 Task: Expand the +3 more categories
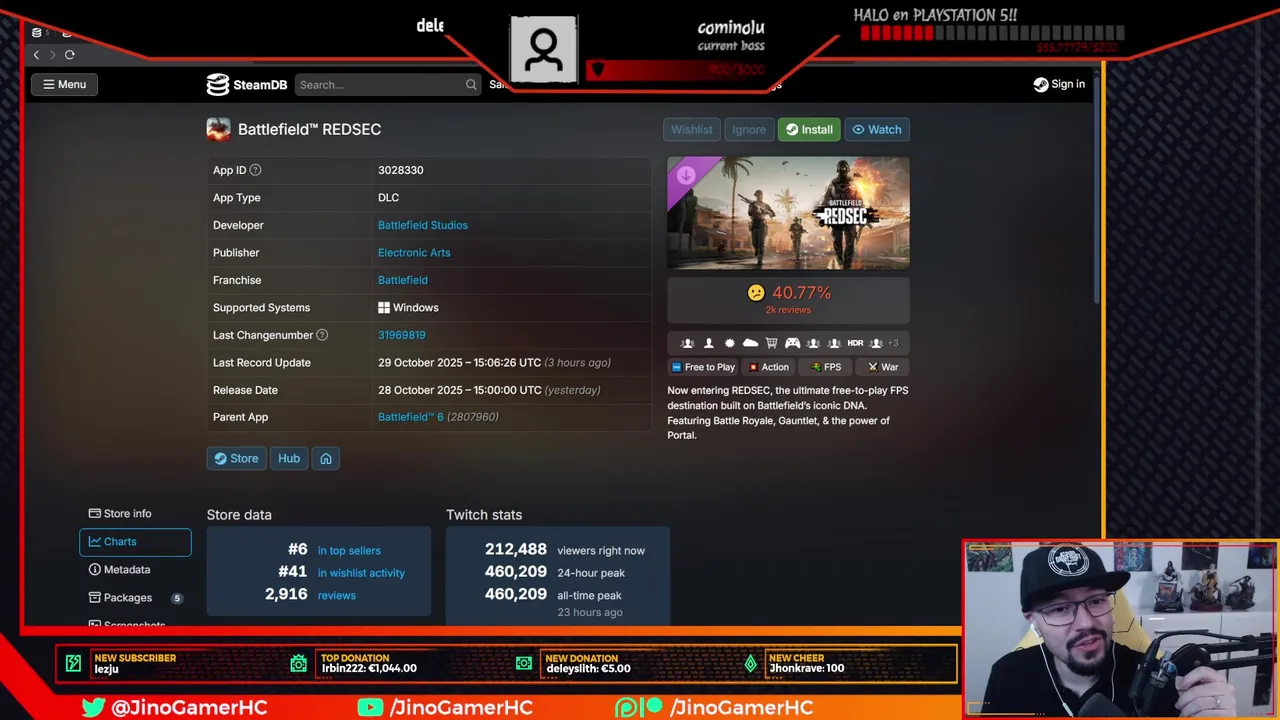893,343
